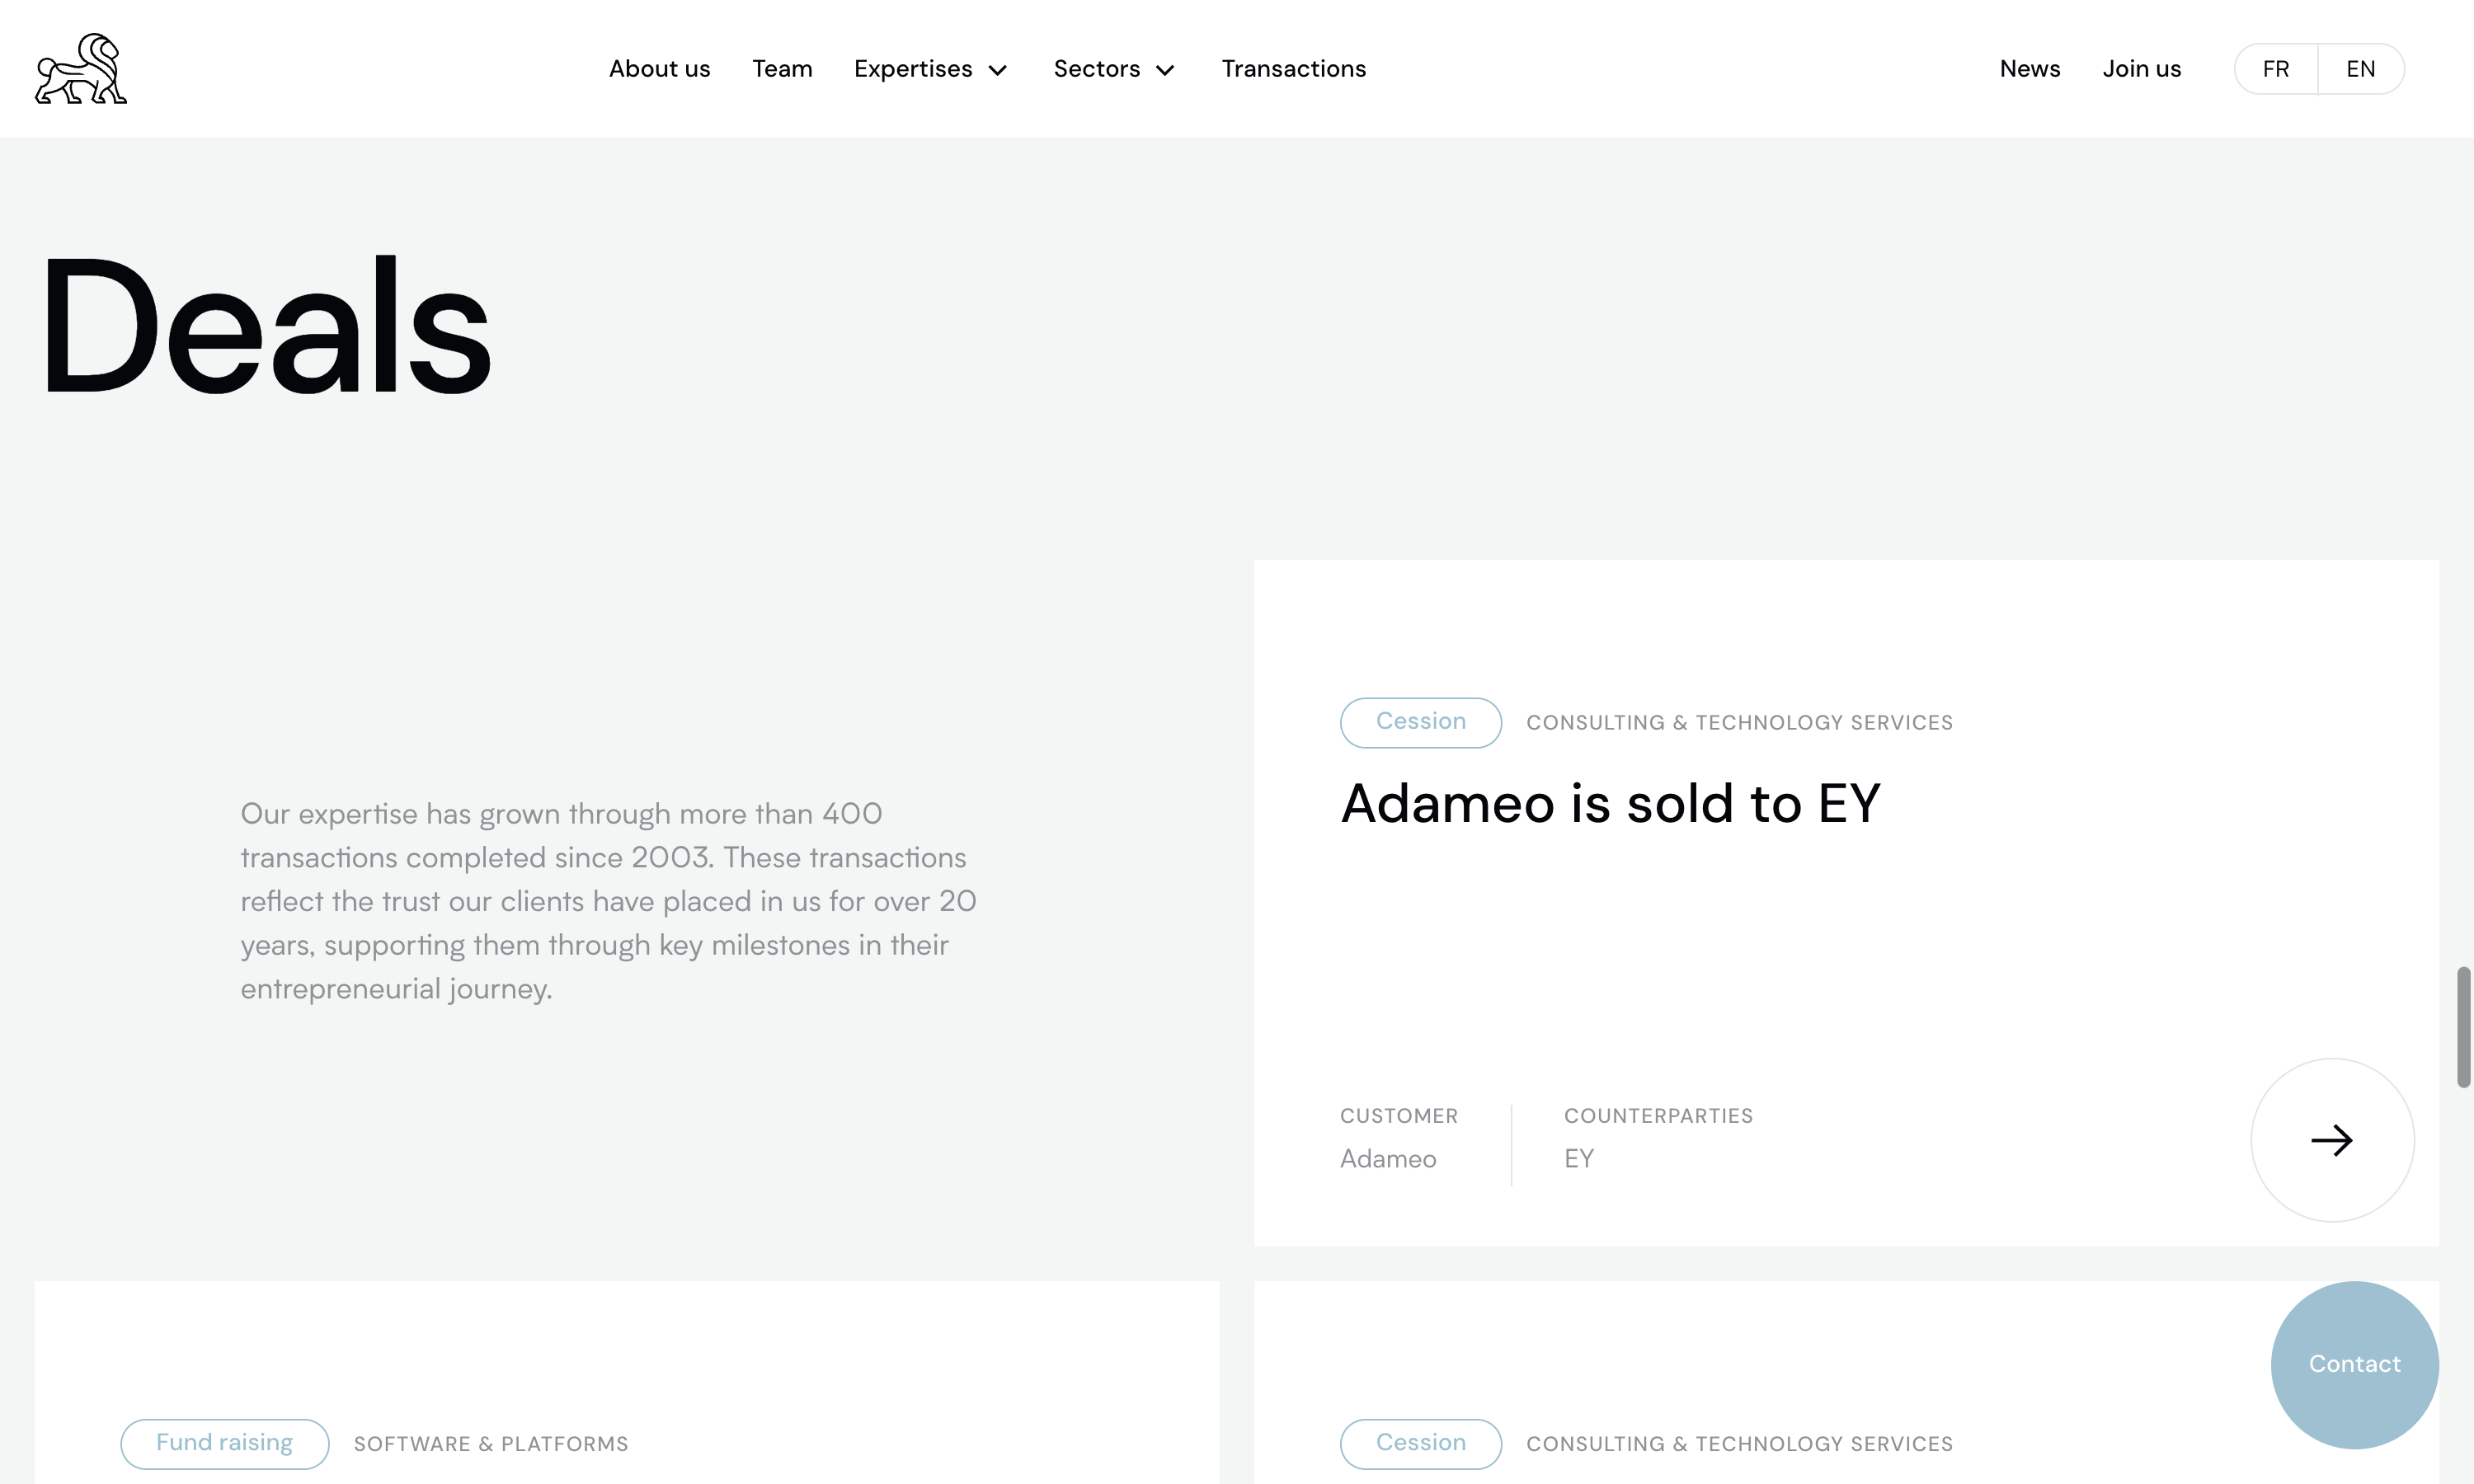Image resolution: width=2474 pixels, height=1484 pixels.
Task: Click the Cession tag on Adameo card
Action: (x=1420, y=722)
